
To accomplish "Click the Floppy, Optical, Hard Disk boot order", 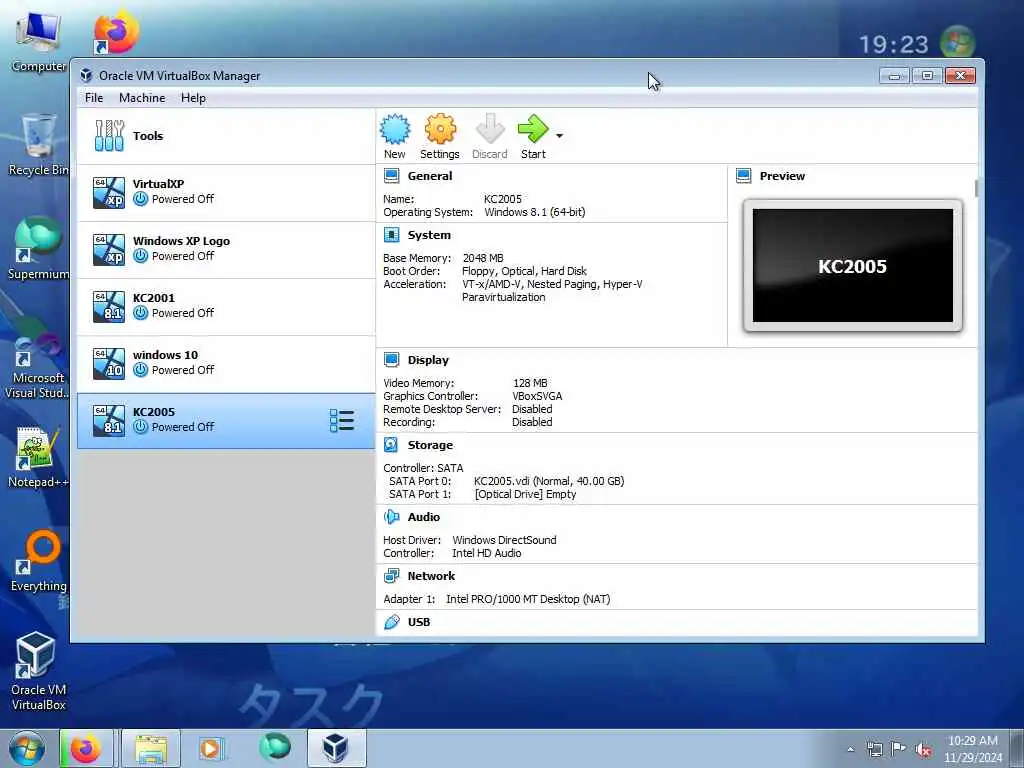I will click(524, 271).
